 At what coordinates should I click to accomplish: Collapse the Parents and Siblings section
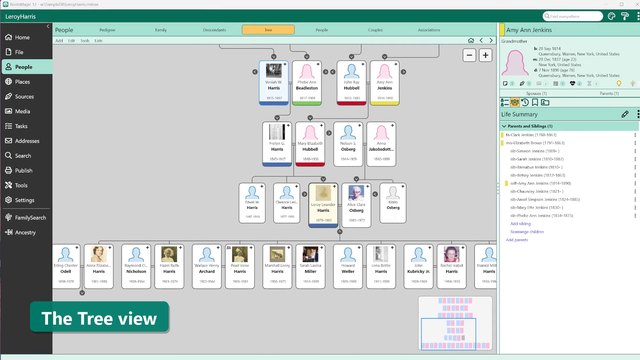point(504,127)
